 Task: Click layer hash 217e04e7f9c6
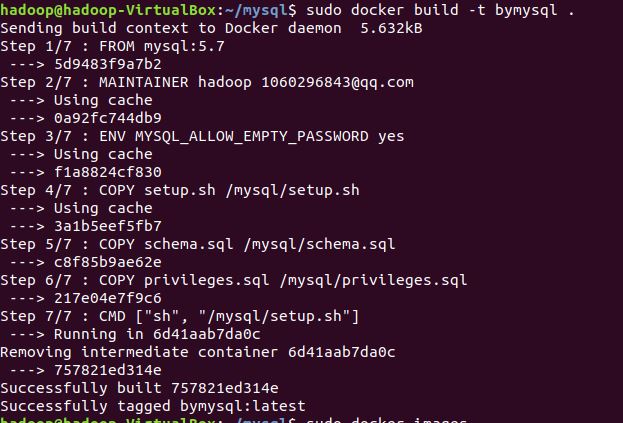[x=108, y=298]
